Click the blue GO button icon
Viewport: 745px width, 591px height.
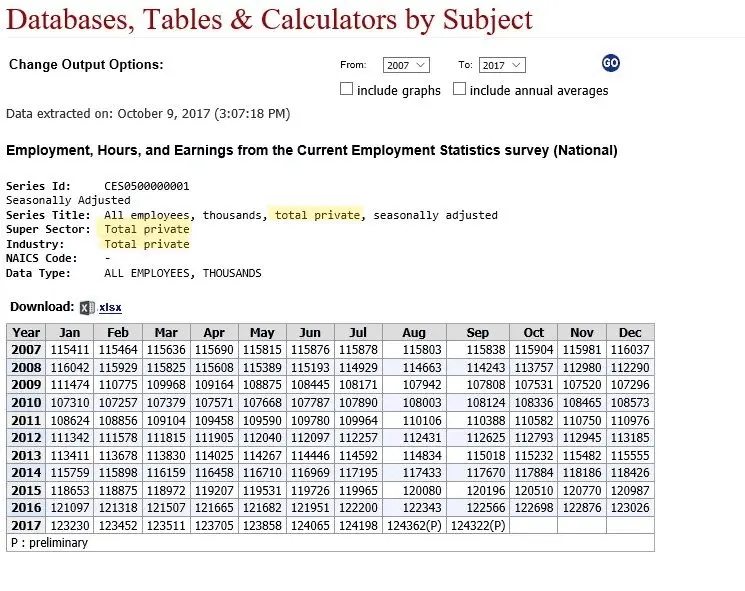tap(611, 63)
